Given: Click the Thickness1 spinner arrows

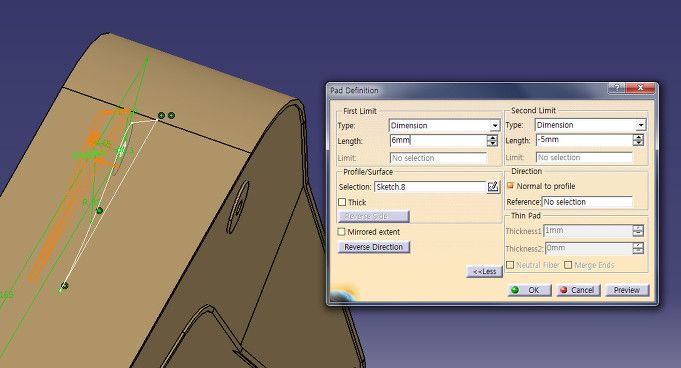Looking at the screenshot, I should tap(638, 231).
